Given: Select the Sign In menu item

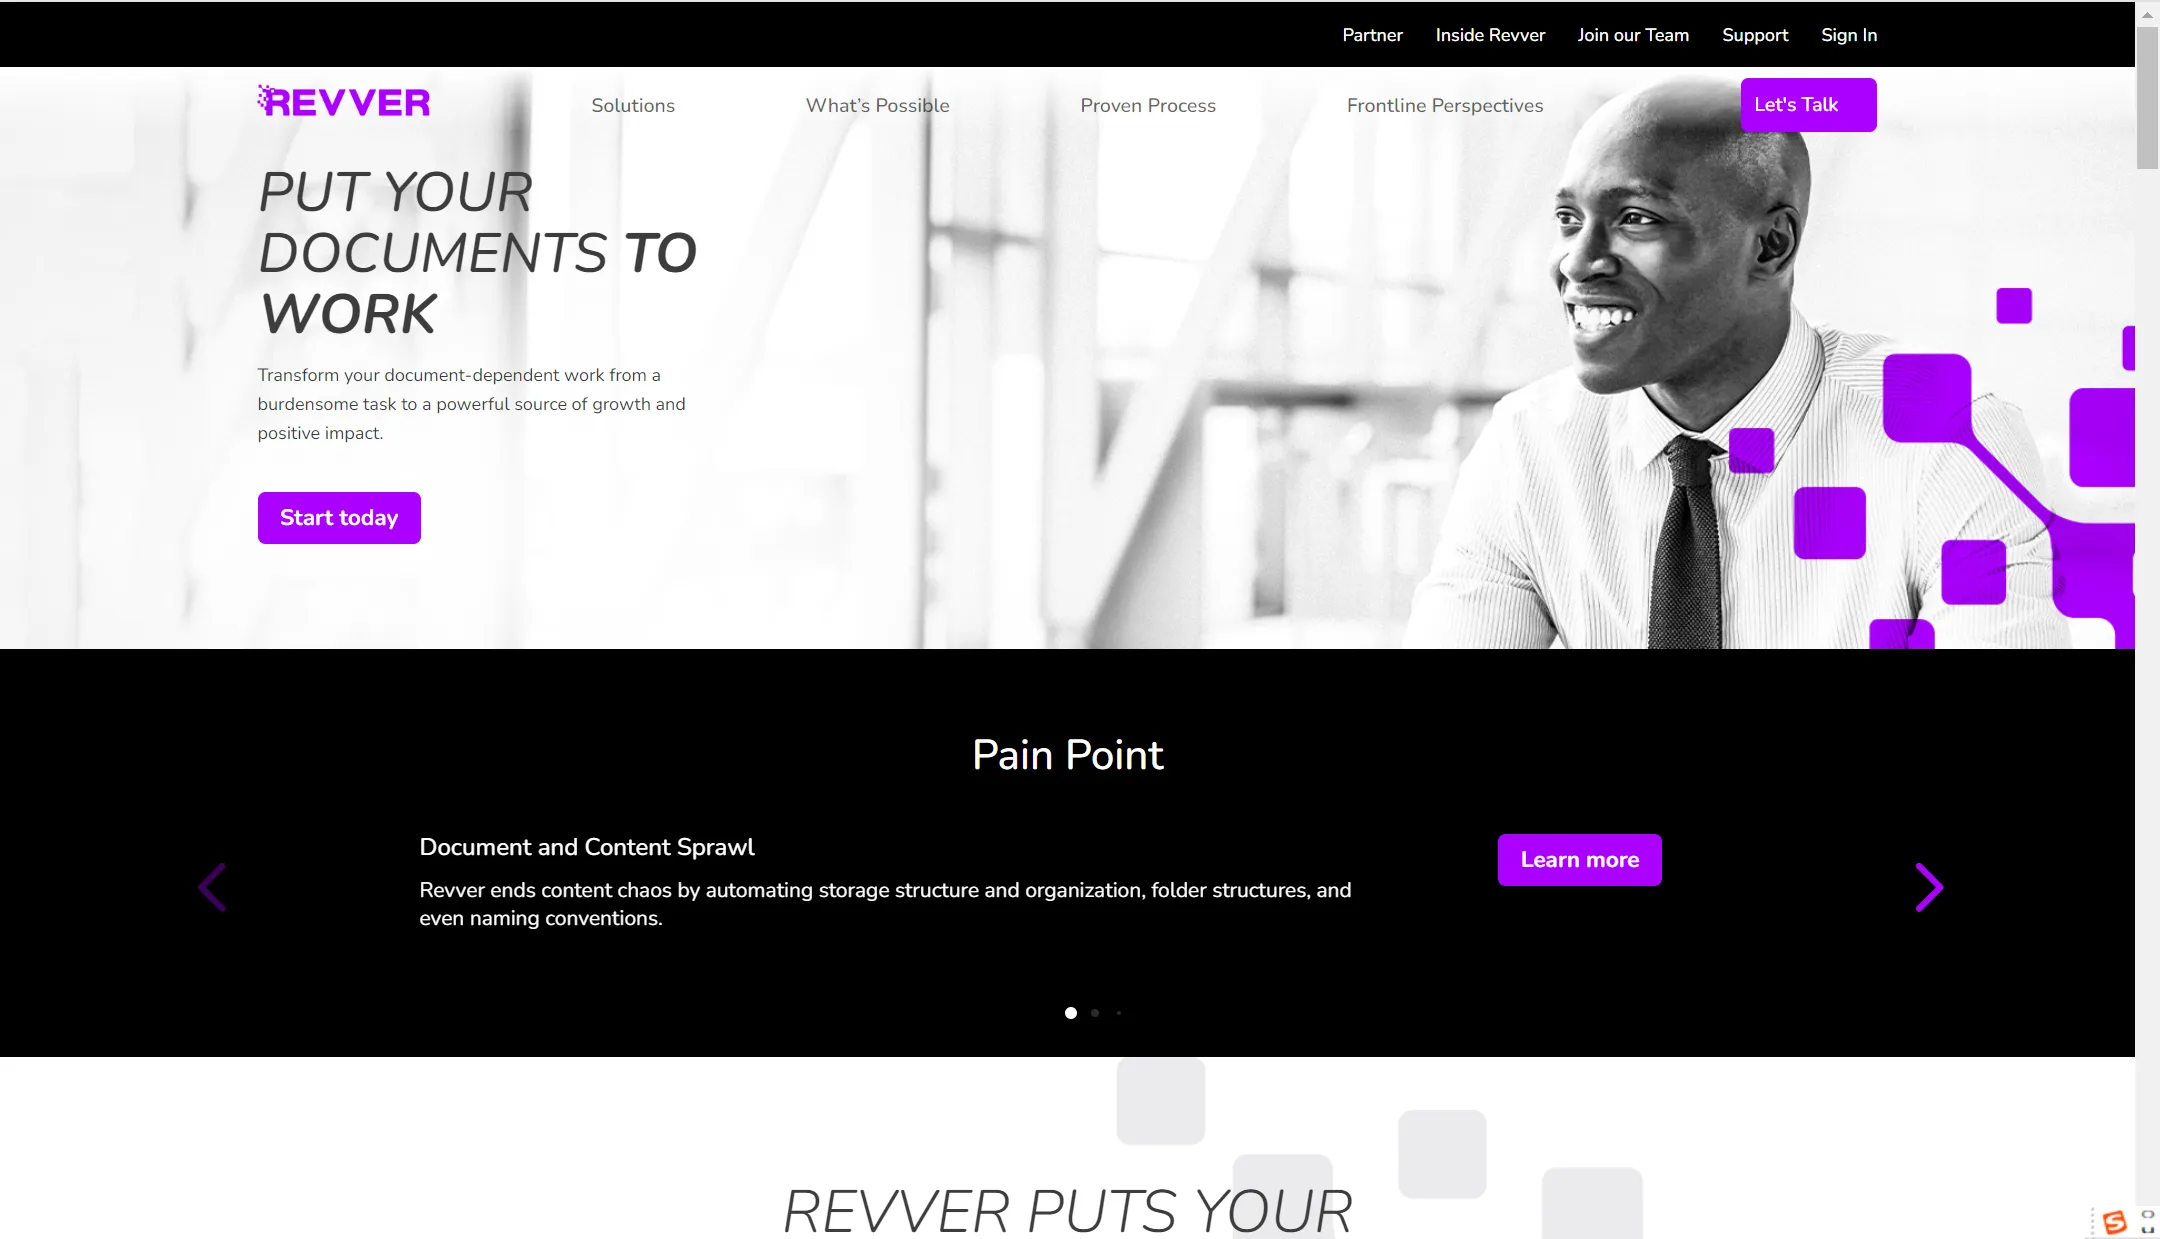Looking at the screenshot, I should (x=1848, y=34).
